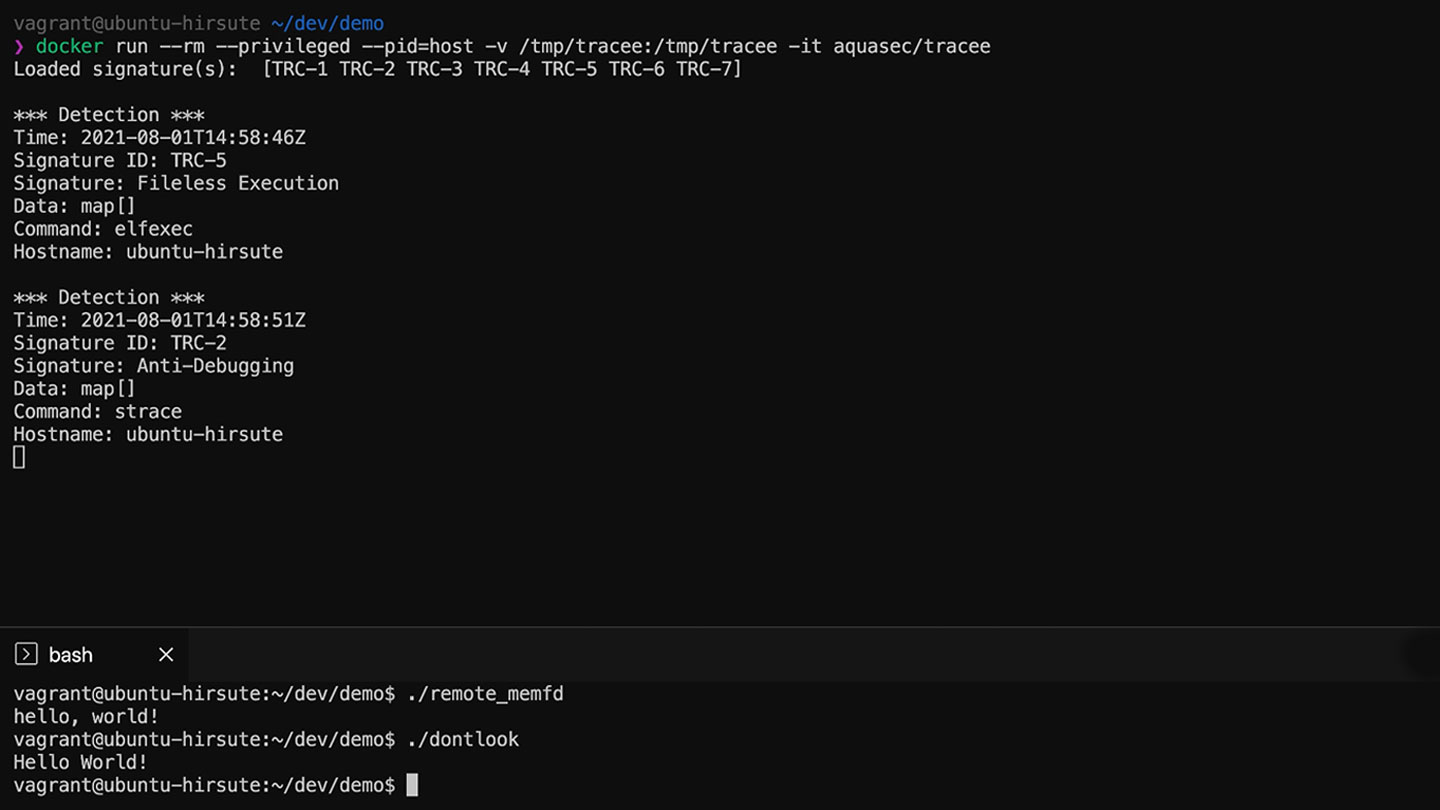Click the block cursor at bash prompt
Viewport: 1440px width, 810px height.
pos(412,786)
